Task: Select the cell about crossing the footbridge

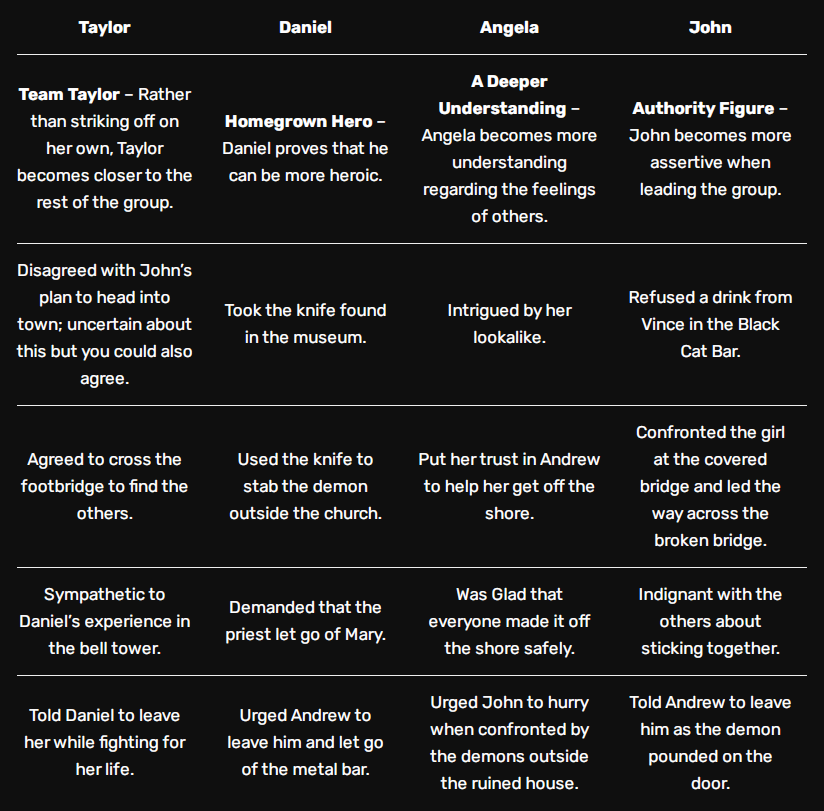Action: point(105,486)
